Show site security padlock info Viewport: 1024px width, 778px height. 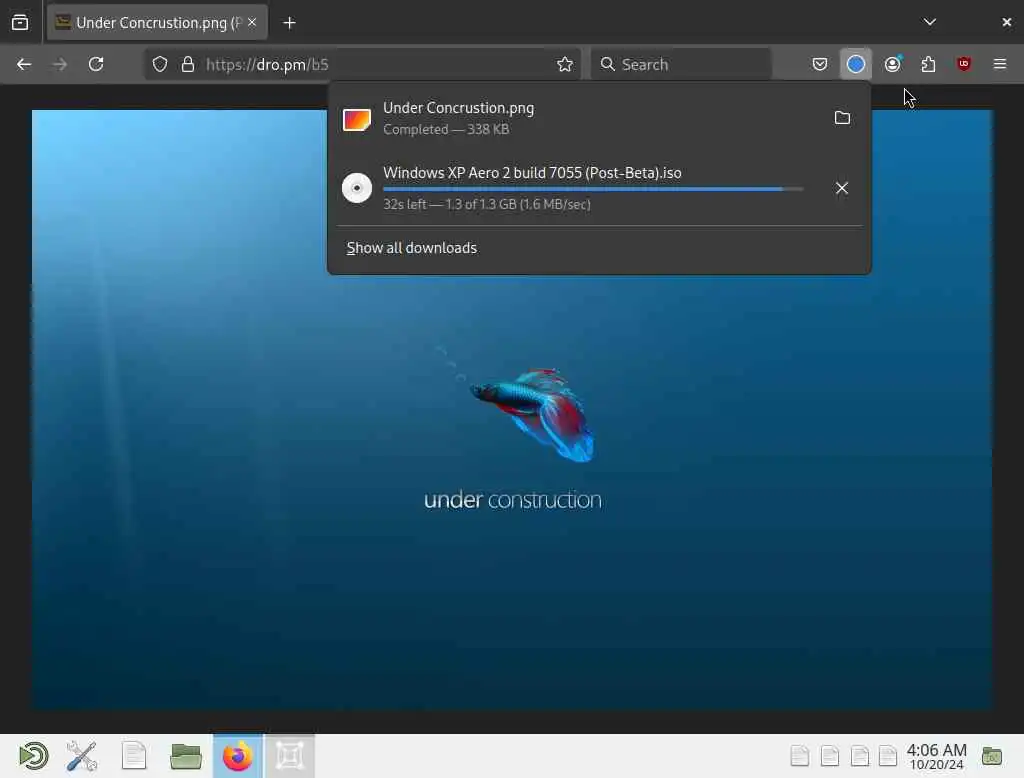[x=188, y=64]
